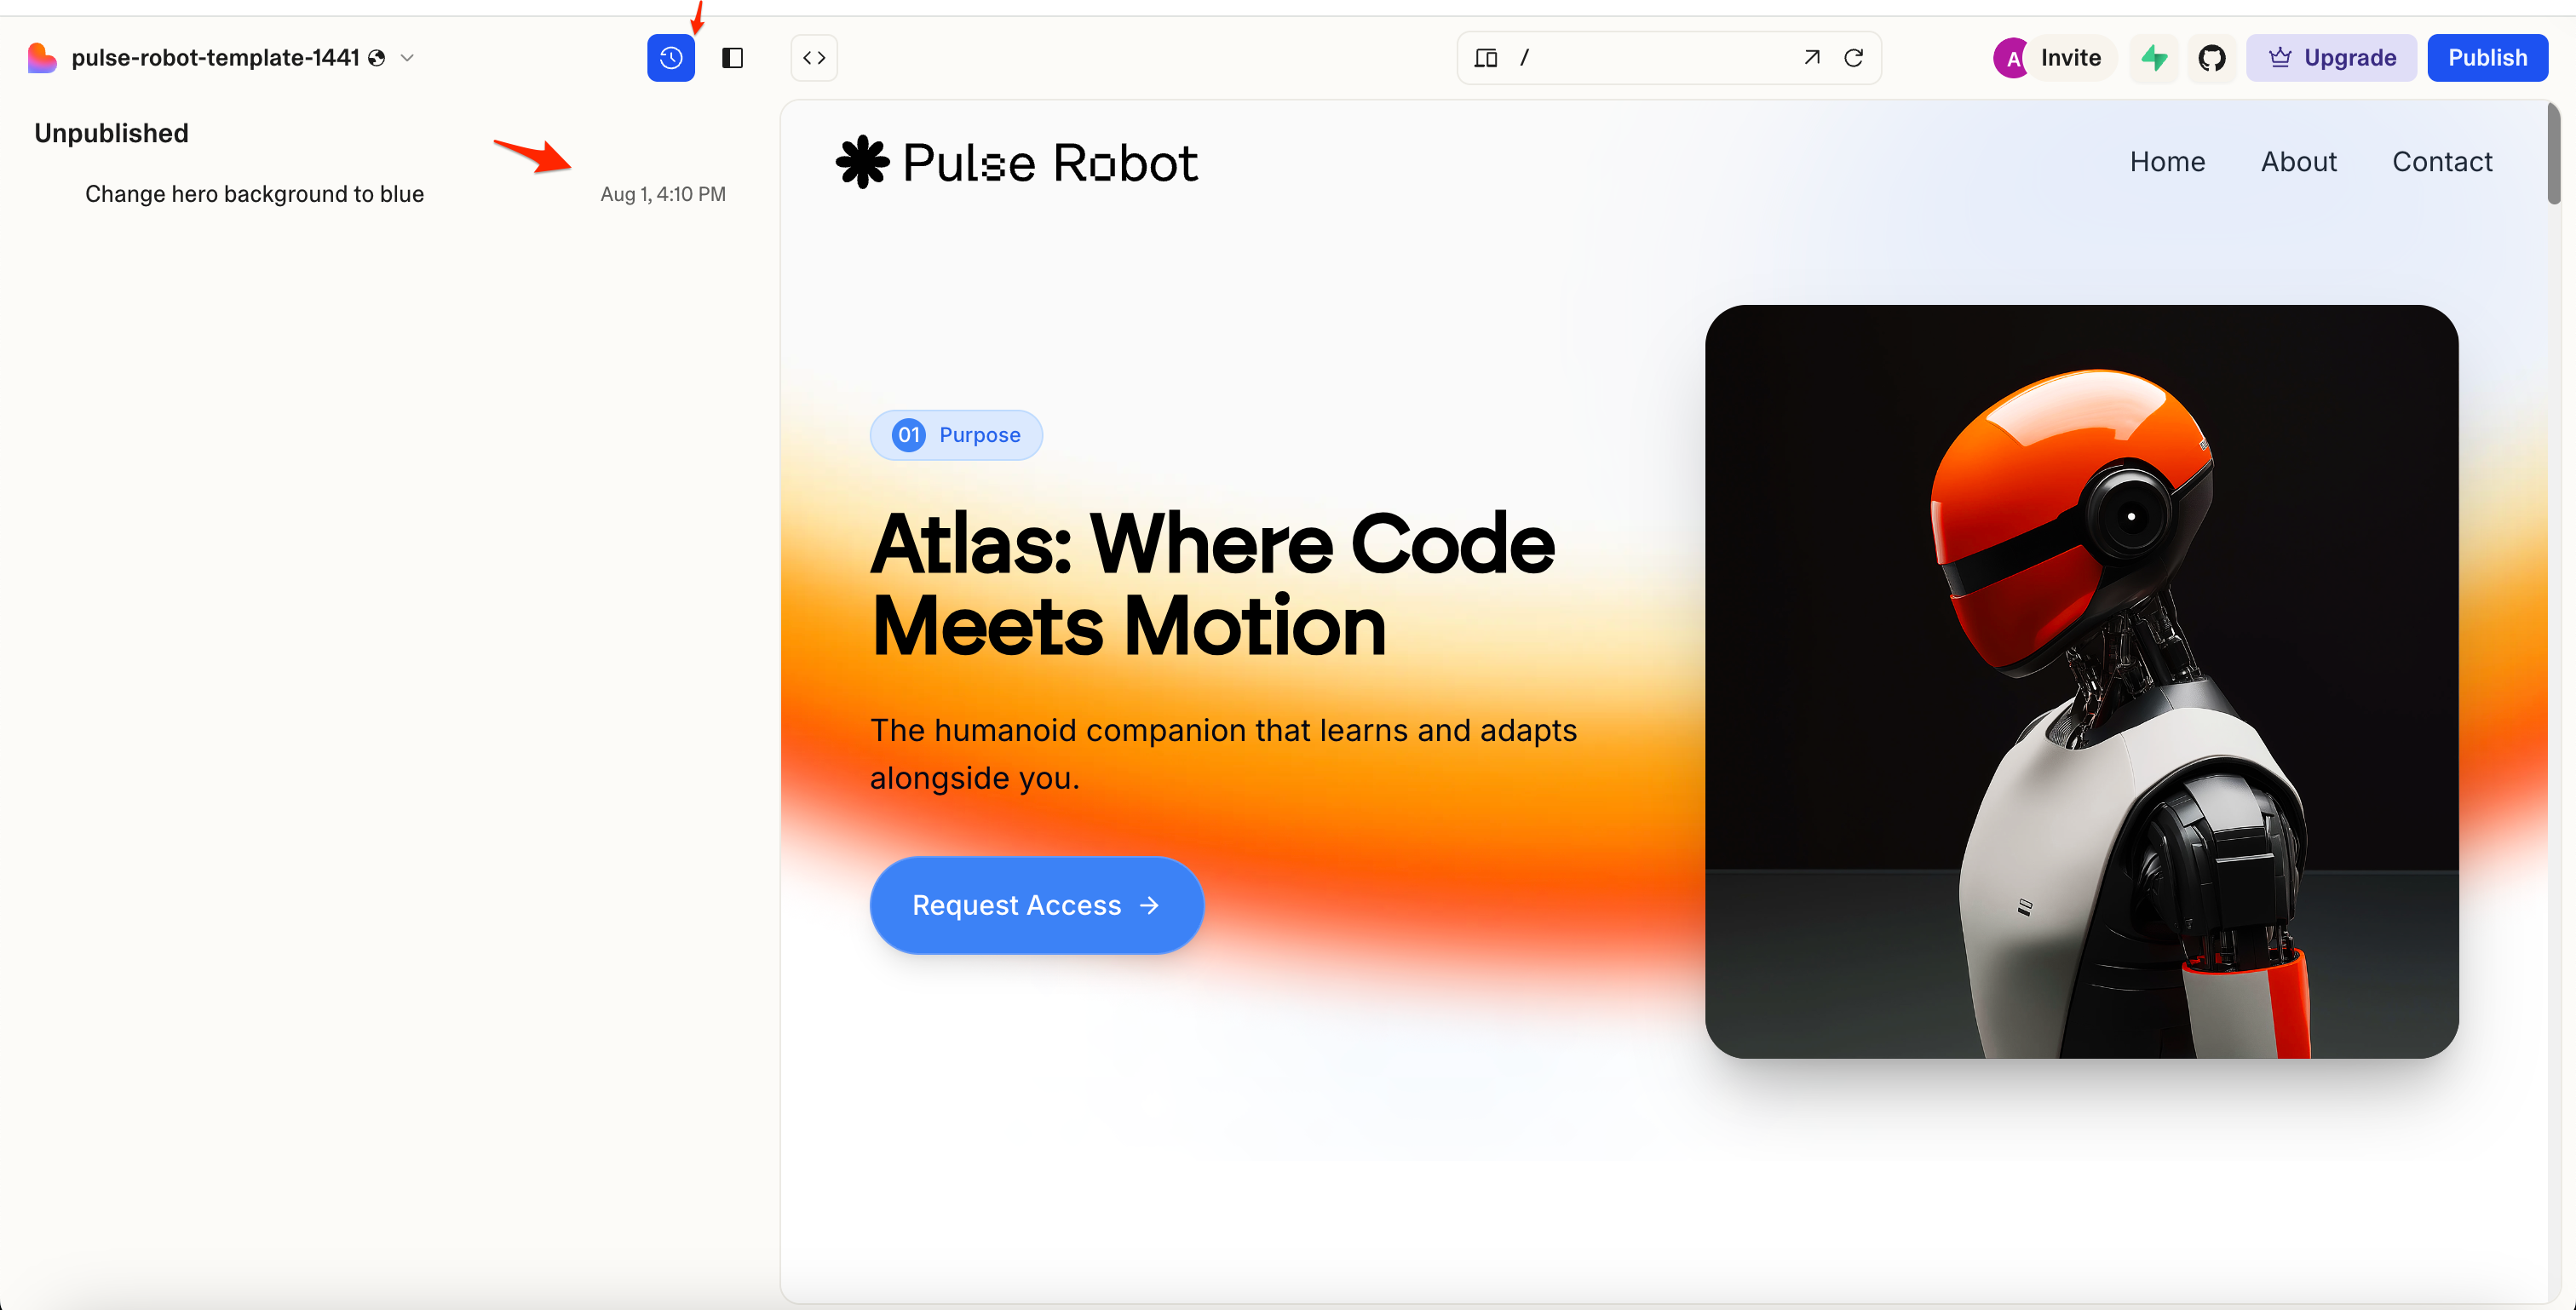Click the device preview icon in URL bar
The image size is (2576, 1310).
(x=1485, y=58)
